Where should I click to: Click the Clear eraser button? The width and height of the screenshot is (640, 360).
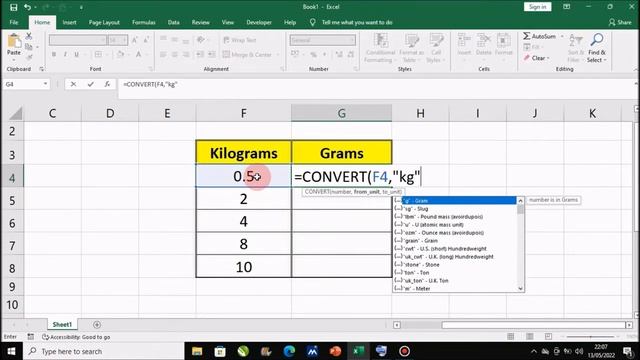coord(535,58)
